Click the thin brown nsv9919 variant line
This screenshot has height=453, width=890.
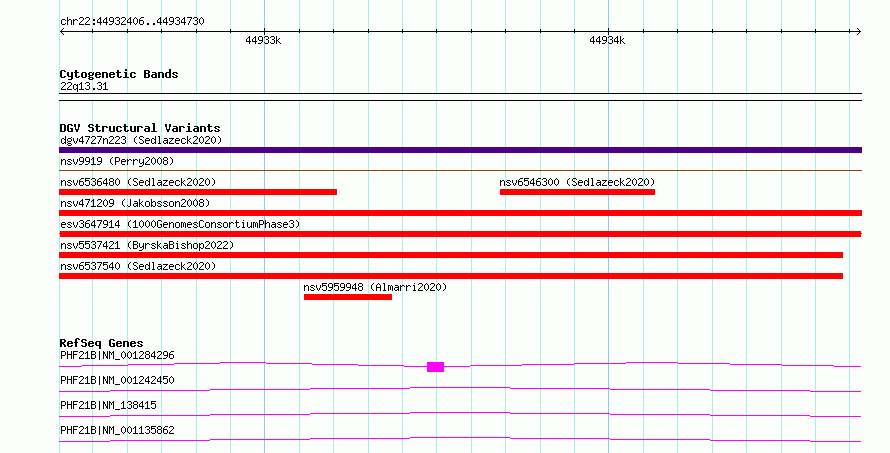(460, 170)
